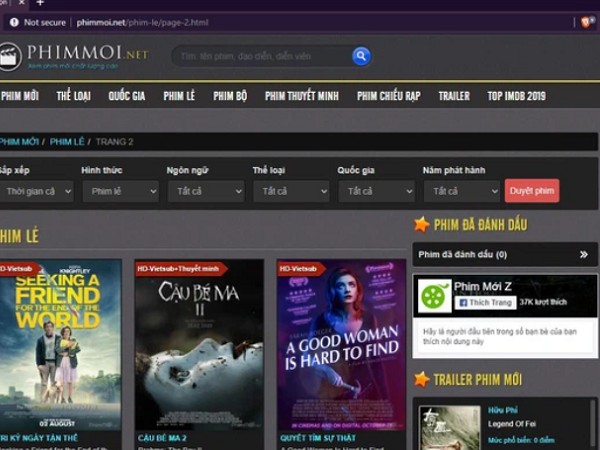The width and height of the screenshot is (600, 450).
Task: Open the Top IMDB 2019 menu
Action: 517,96
